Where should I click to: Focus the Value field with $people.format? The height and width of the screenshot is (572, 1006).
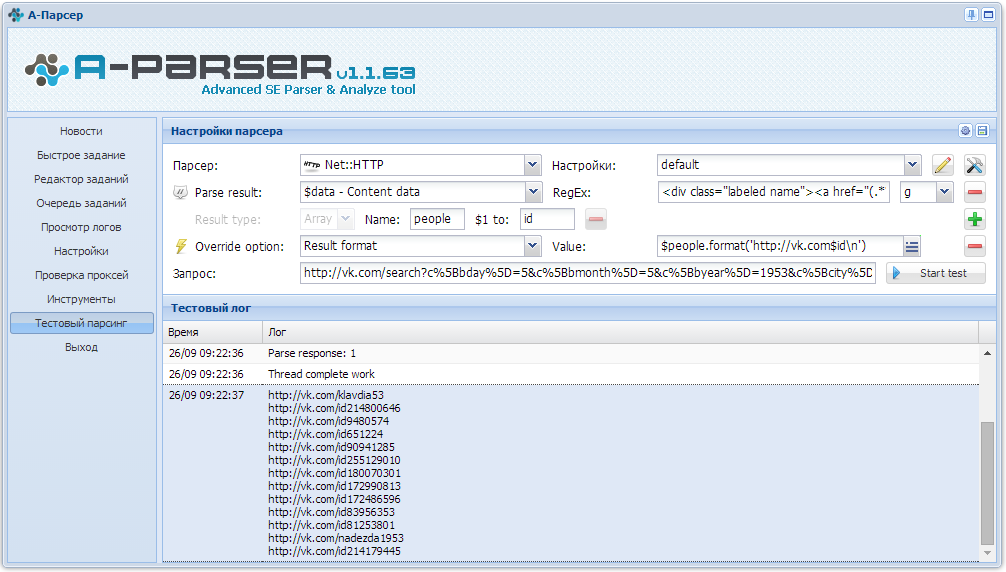click(780, 246)
